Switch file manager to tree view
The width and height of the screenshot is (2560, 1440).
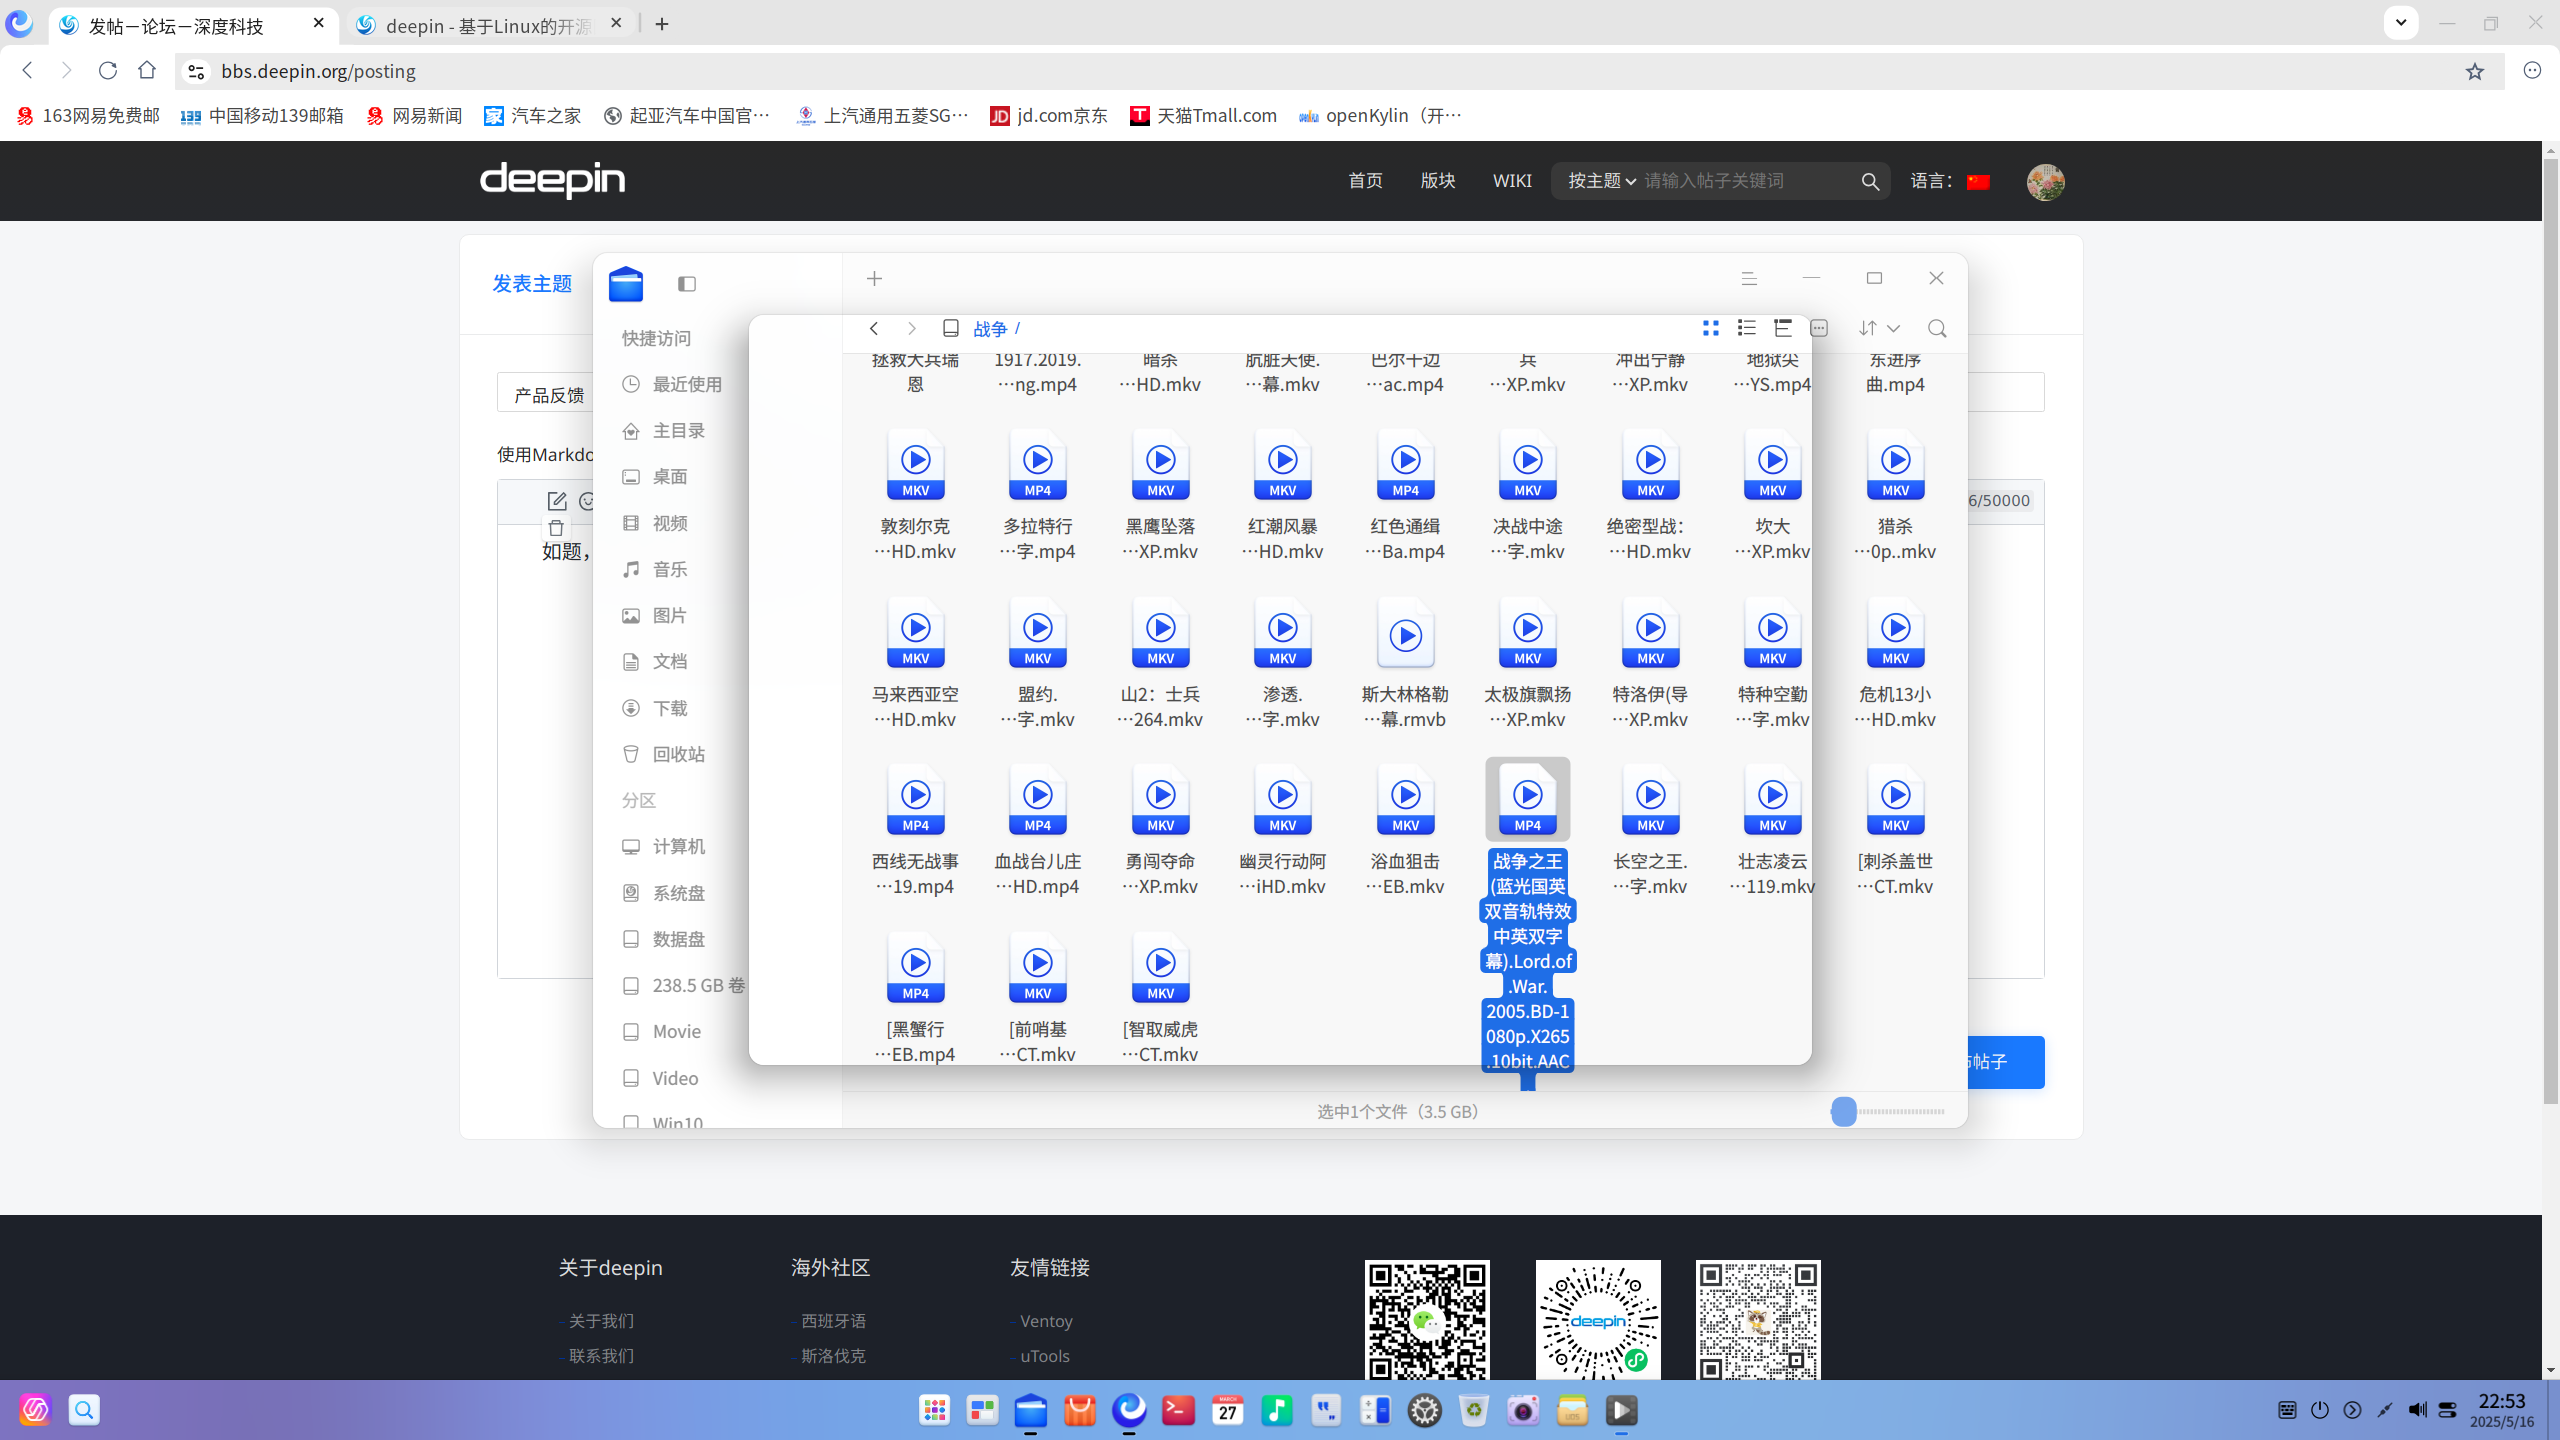1783,328
